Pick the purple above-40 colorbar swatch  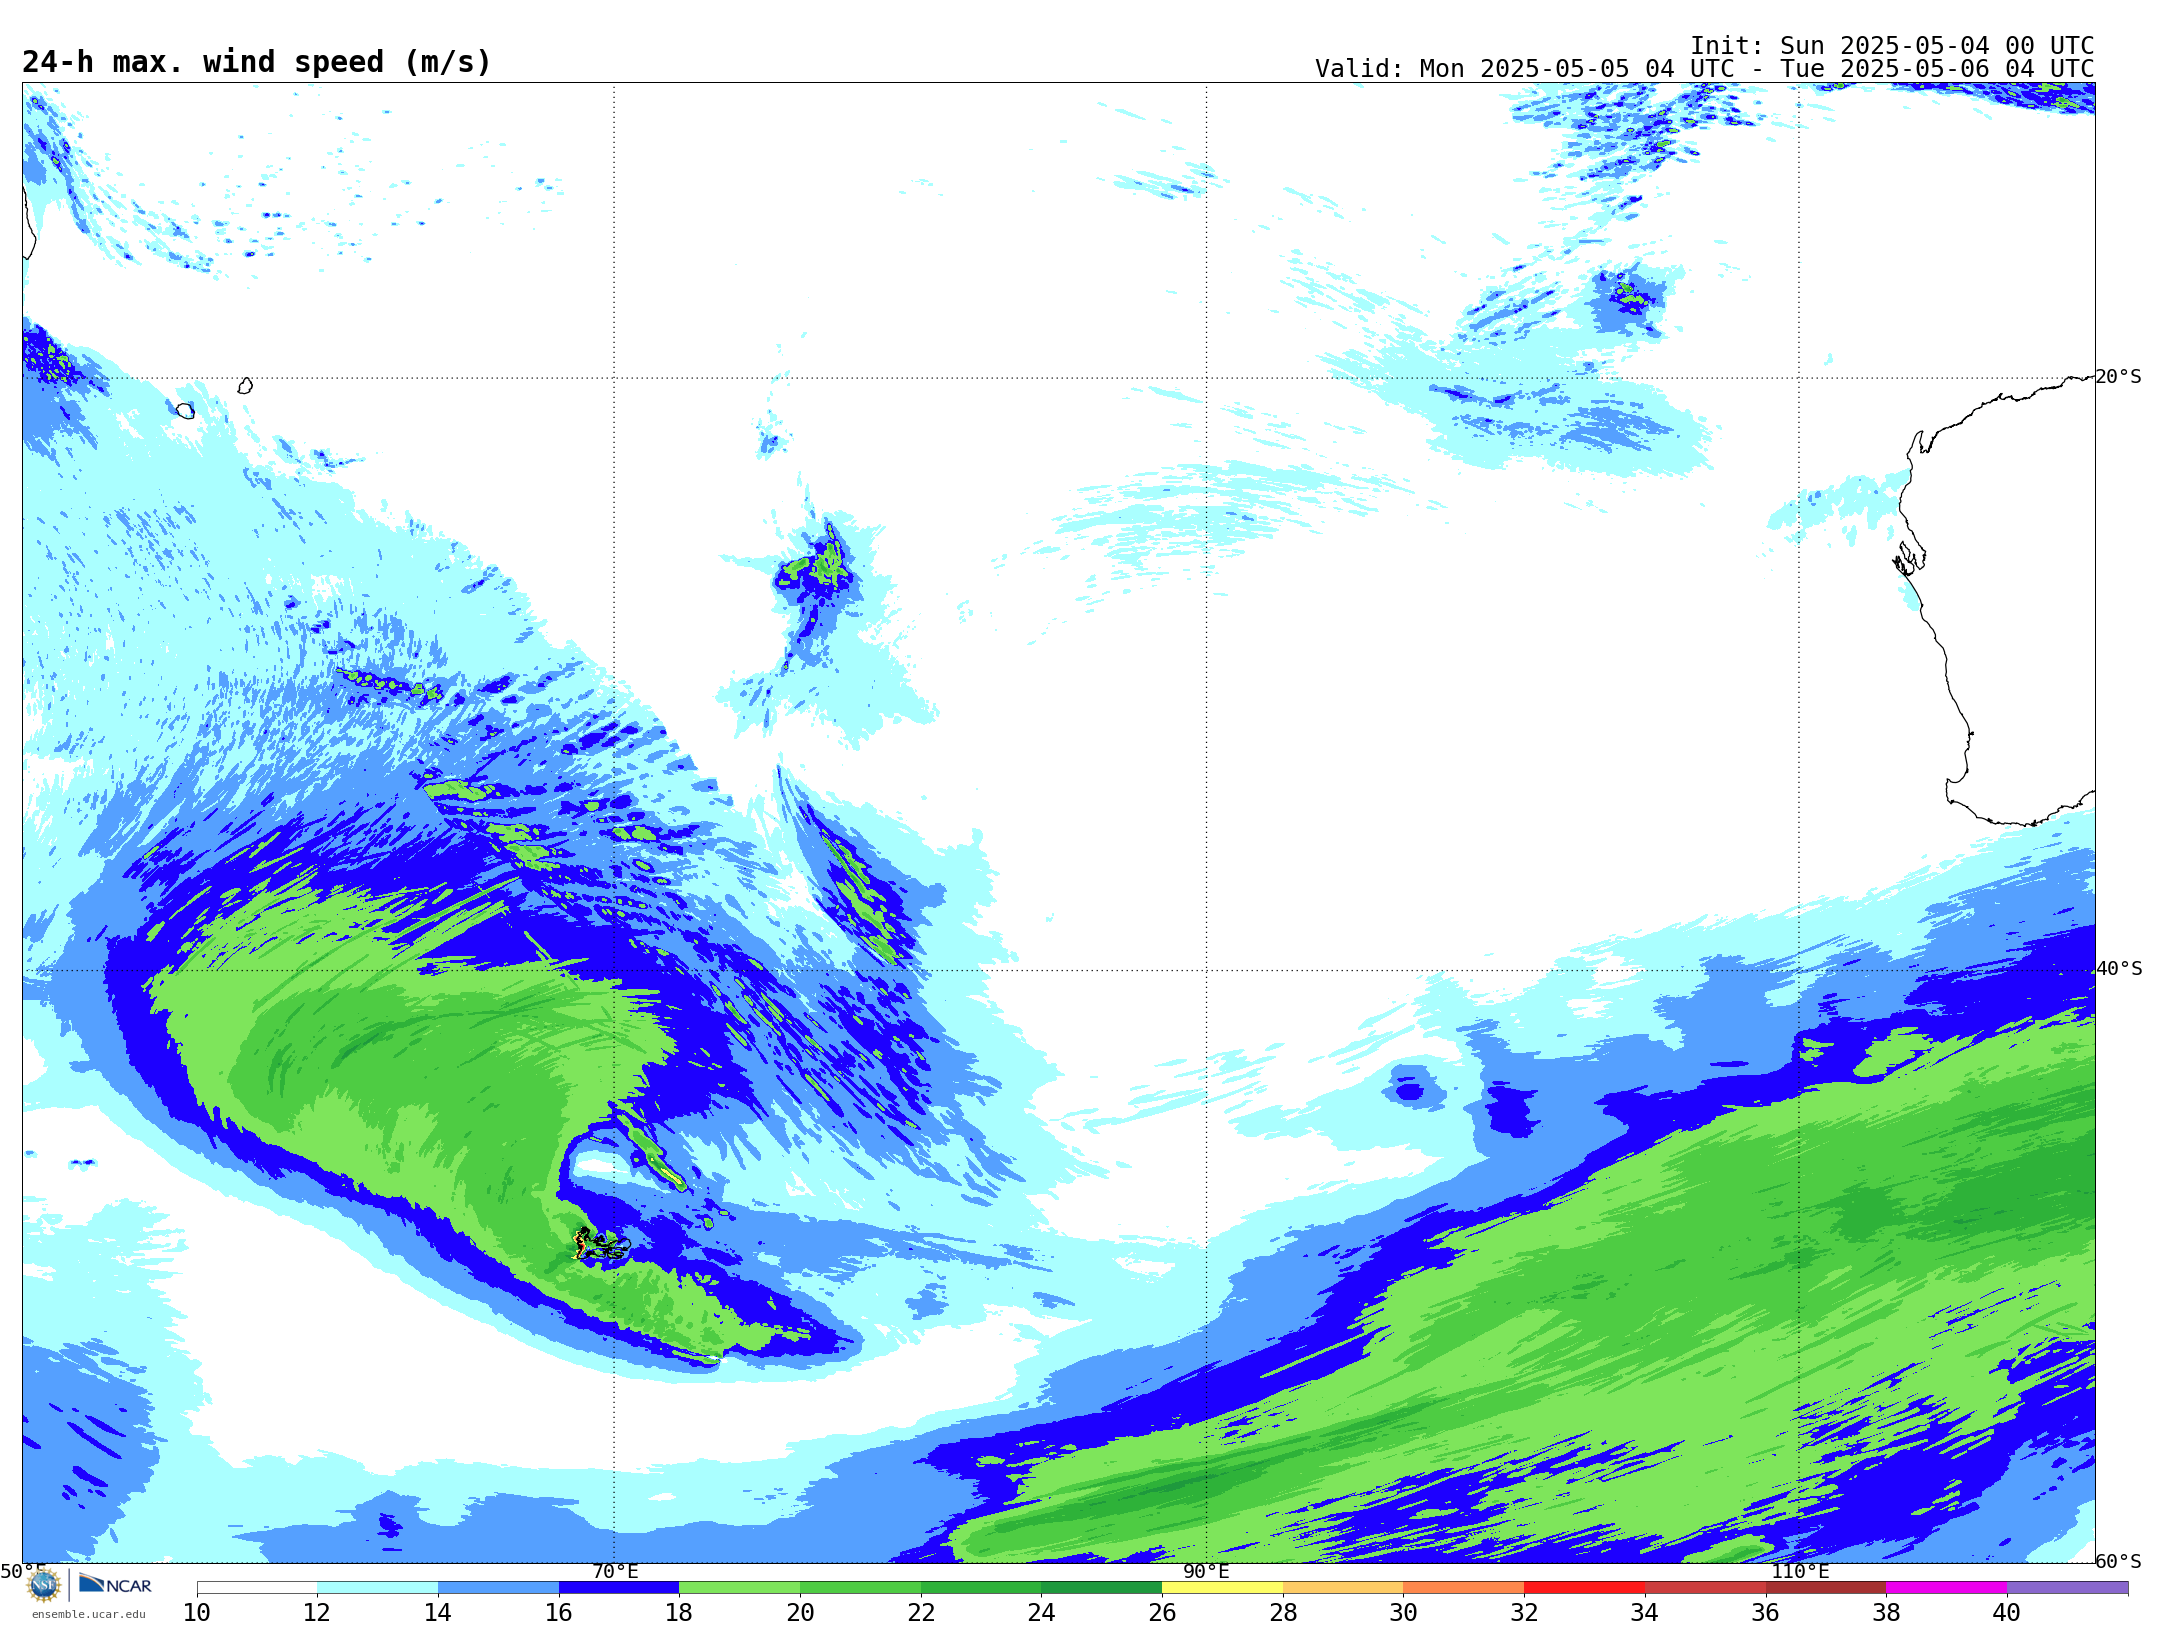2067,1588
